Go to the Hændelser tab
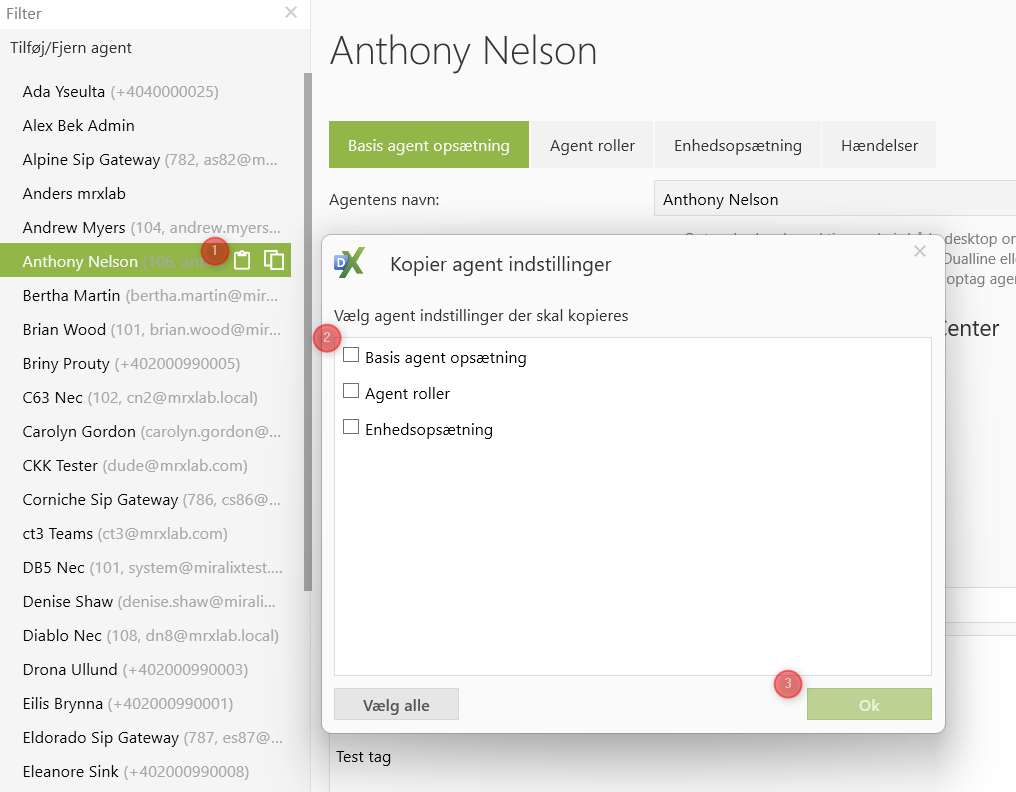This screenshot has height=792, width=1016. (879, 145)
